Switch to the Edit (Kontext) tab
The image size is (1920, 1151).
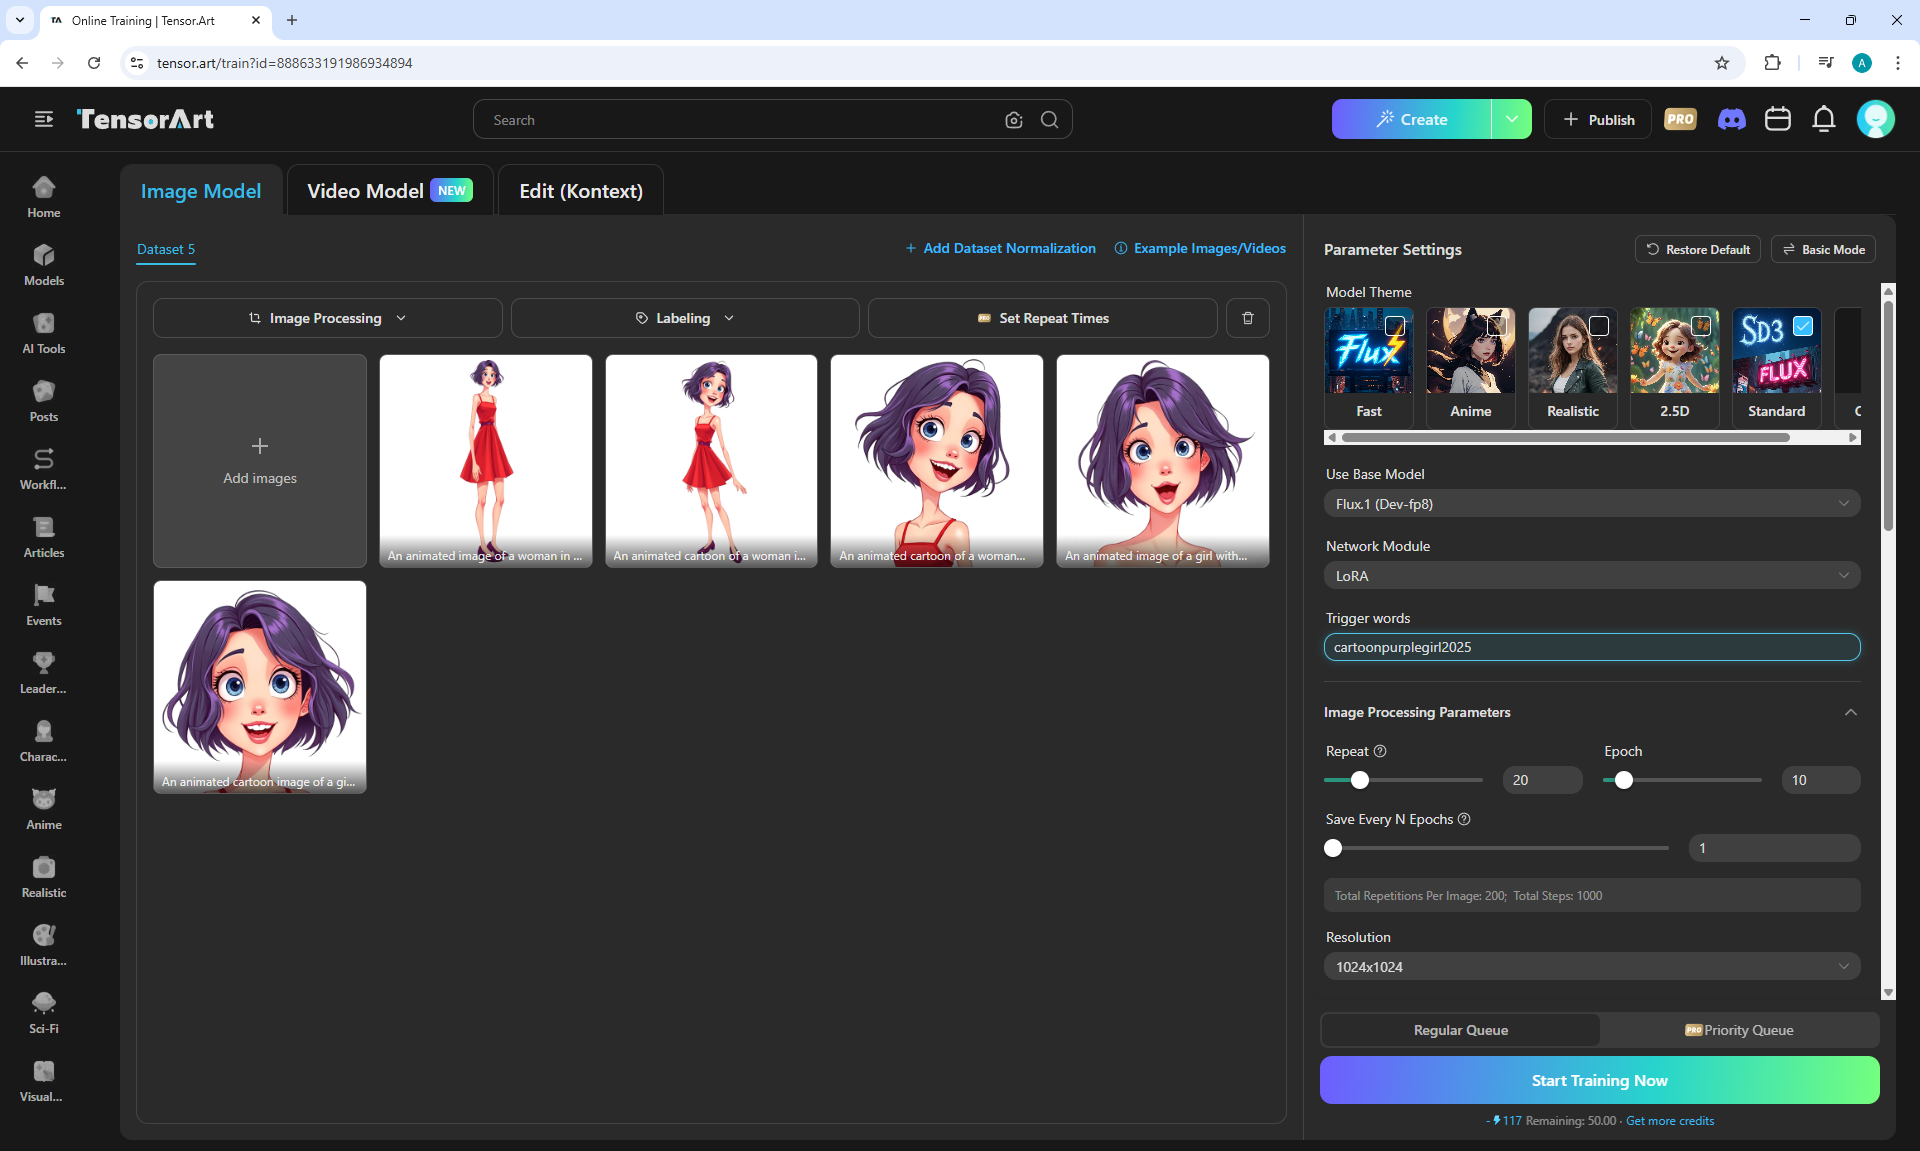(580, 191)
